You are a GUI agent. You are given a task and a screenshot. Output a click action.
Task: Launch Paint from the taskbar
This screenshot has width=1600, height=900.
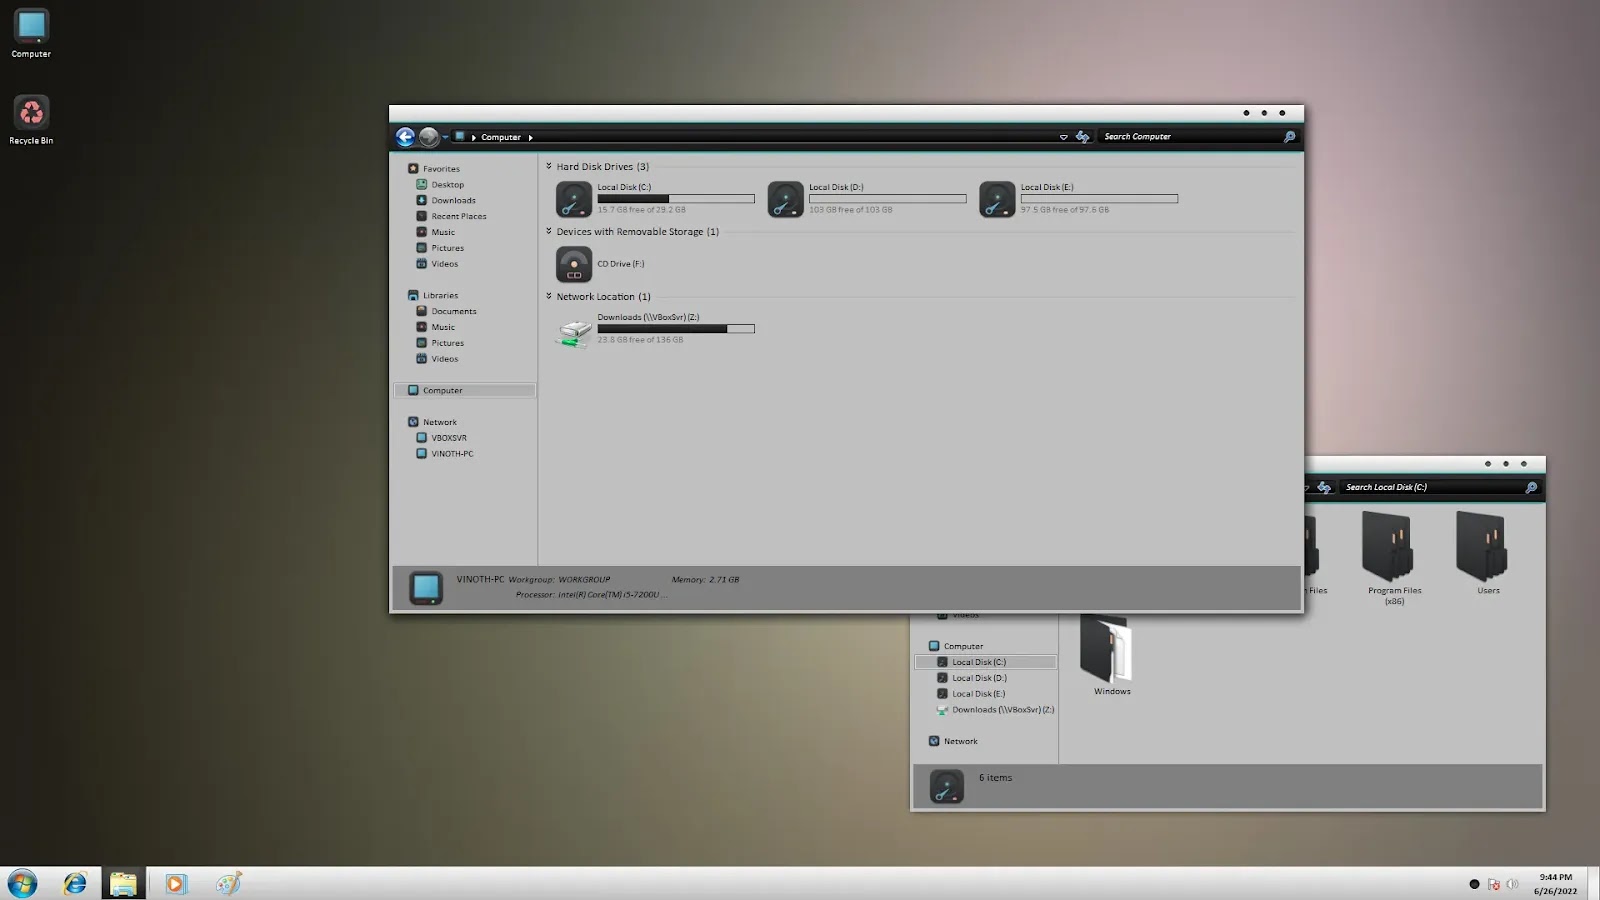(229, 883)
